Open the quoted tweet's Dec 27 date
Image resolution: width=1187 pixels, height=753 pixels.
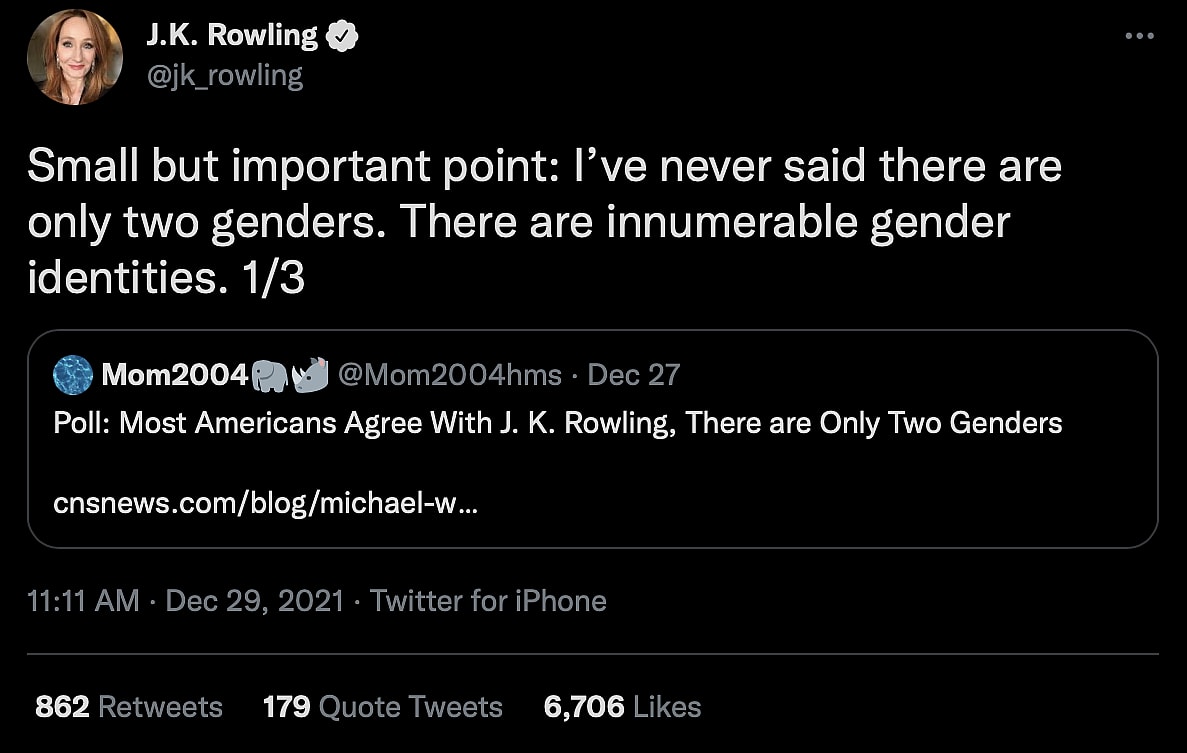634,375
